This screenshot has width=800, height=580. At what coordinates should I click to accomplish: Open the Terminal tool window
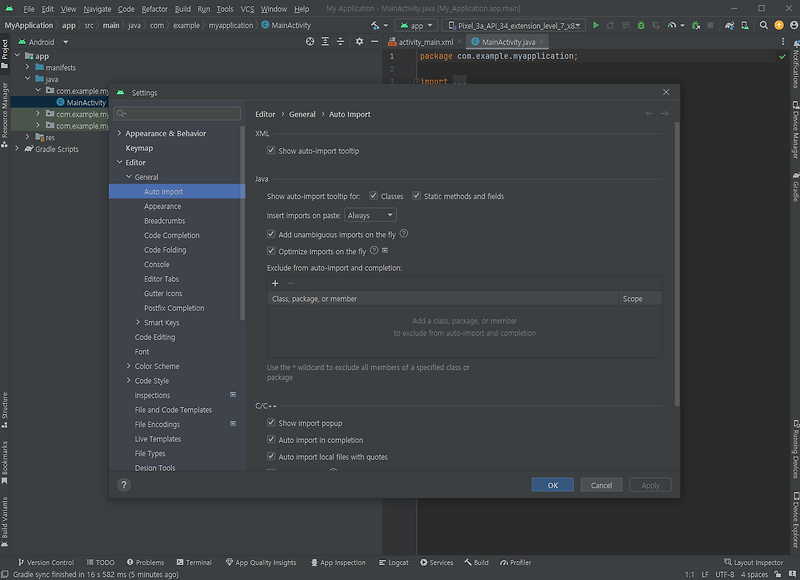pyautogui.click(x=194, y=562)
